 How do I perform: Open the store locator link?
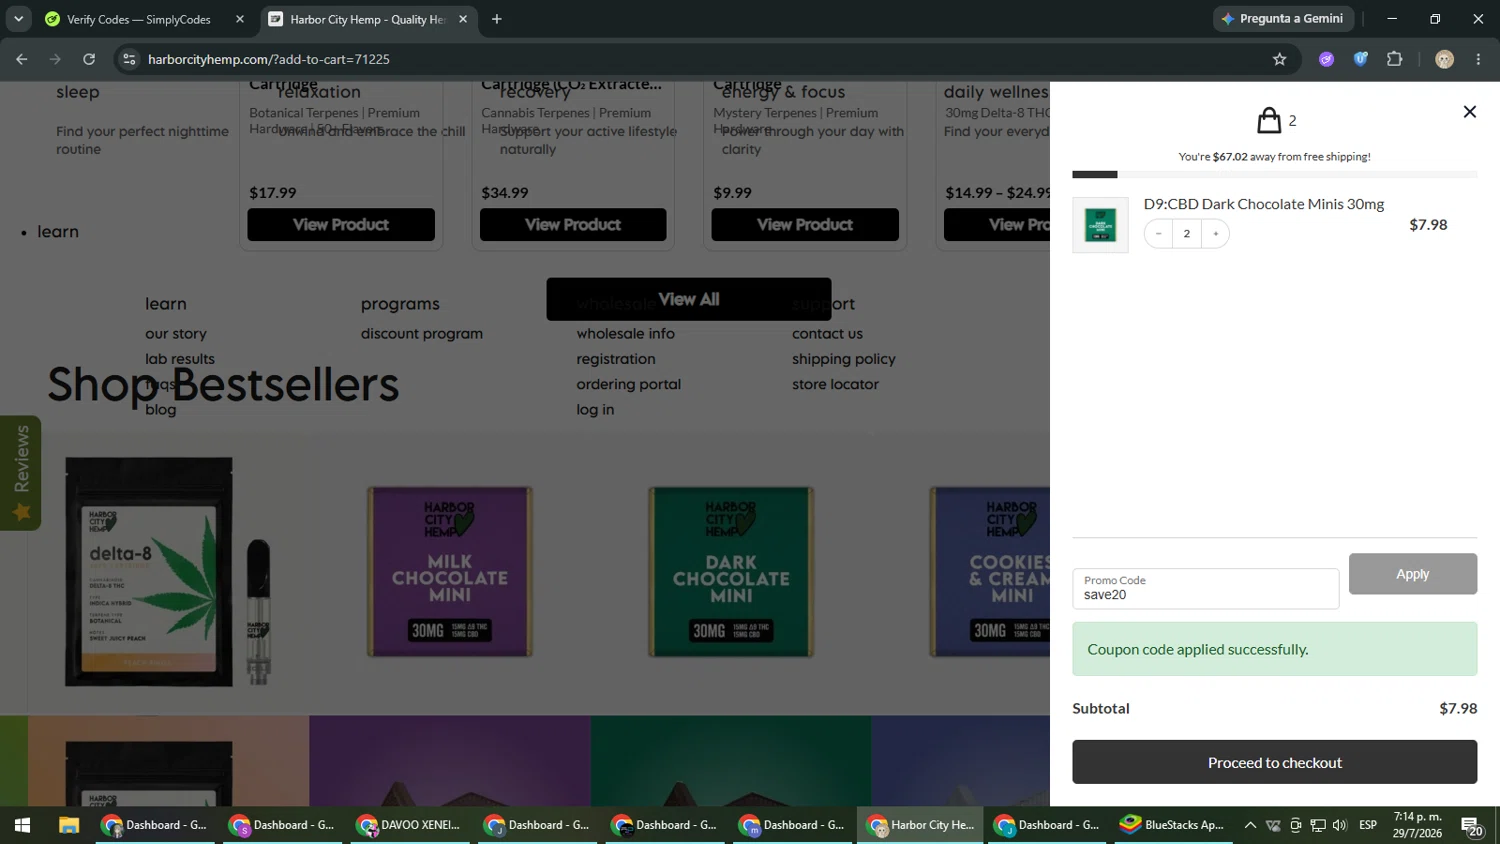click(x=835, y=384)
